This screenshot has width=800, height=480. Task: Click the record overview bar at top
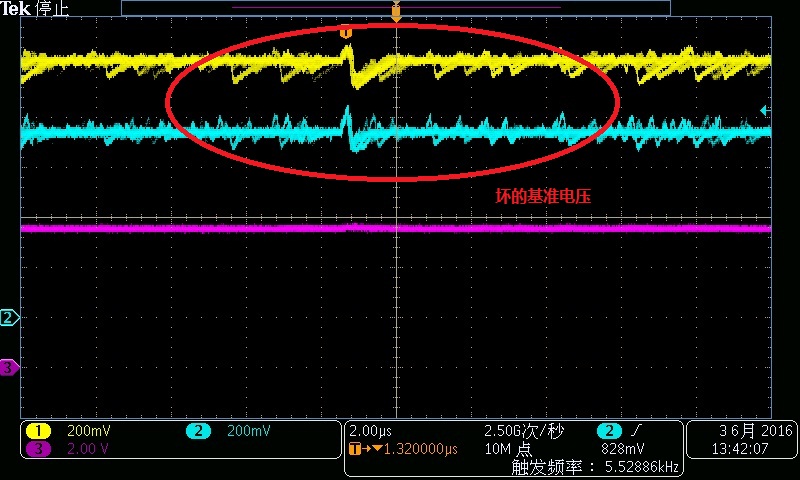[396, 8]
